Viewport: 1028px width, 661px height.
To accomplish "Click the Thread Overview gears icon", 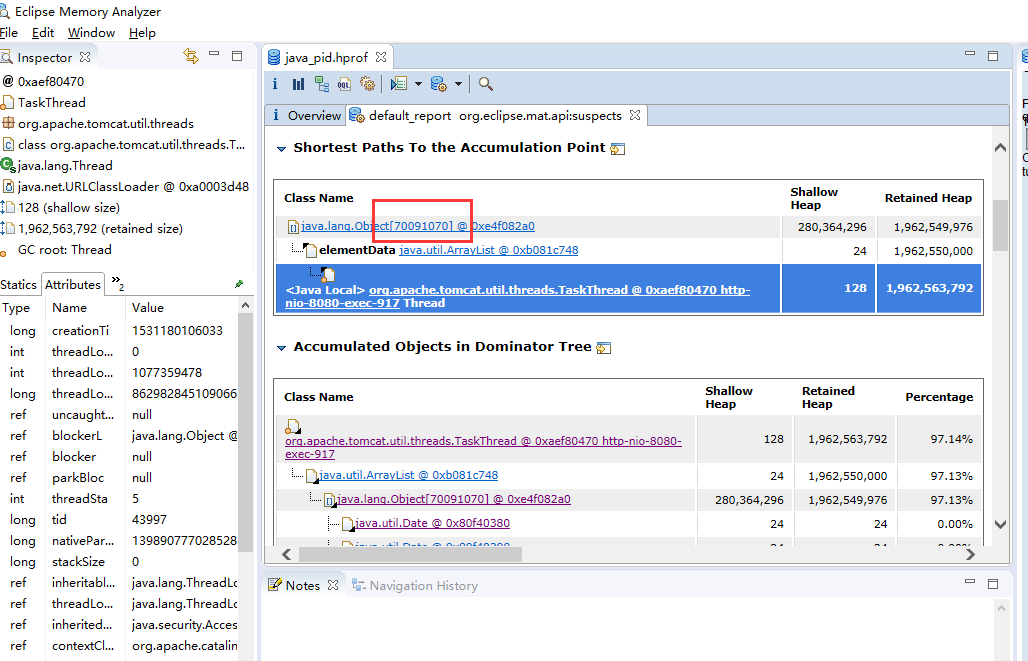I will pos(367,85).
